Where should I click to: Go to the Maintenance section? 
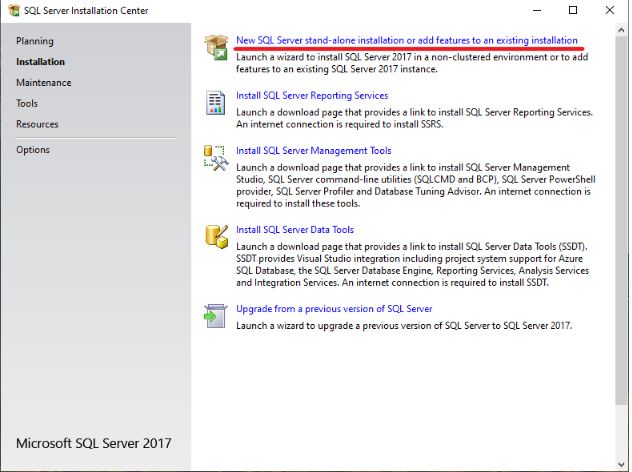(44, 83)
